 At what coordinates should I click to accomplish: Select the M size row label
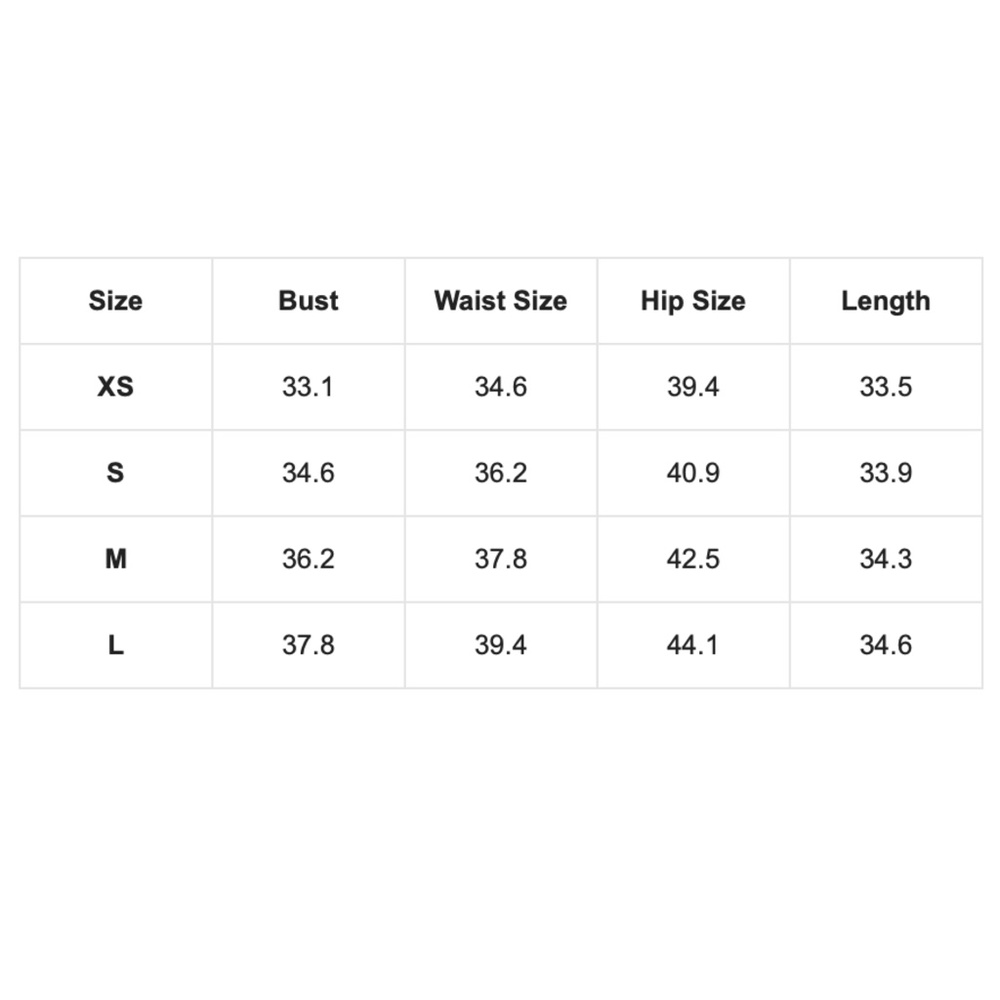pyautogui.click(x=115, y=559)
